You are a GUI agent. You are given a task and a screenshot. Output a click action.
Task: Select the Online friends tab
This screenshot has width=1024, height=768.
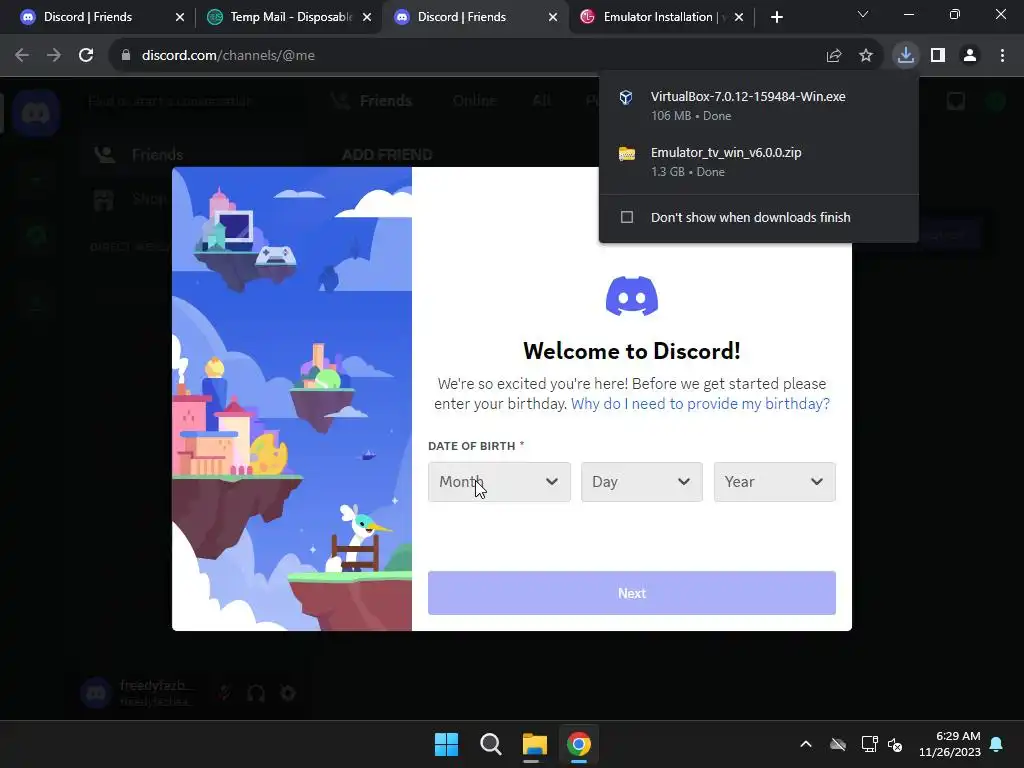click(x=475, y=101)
